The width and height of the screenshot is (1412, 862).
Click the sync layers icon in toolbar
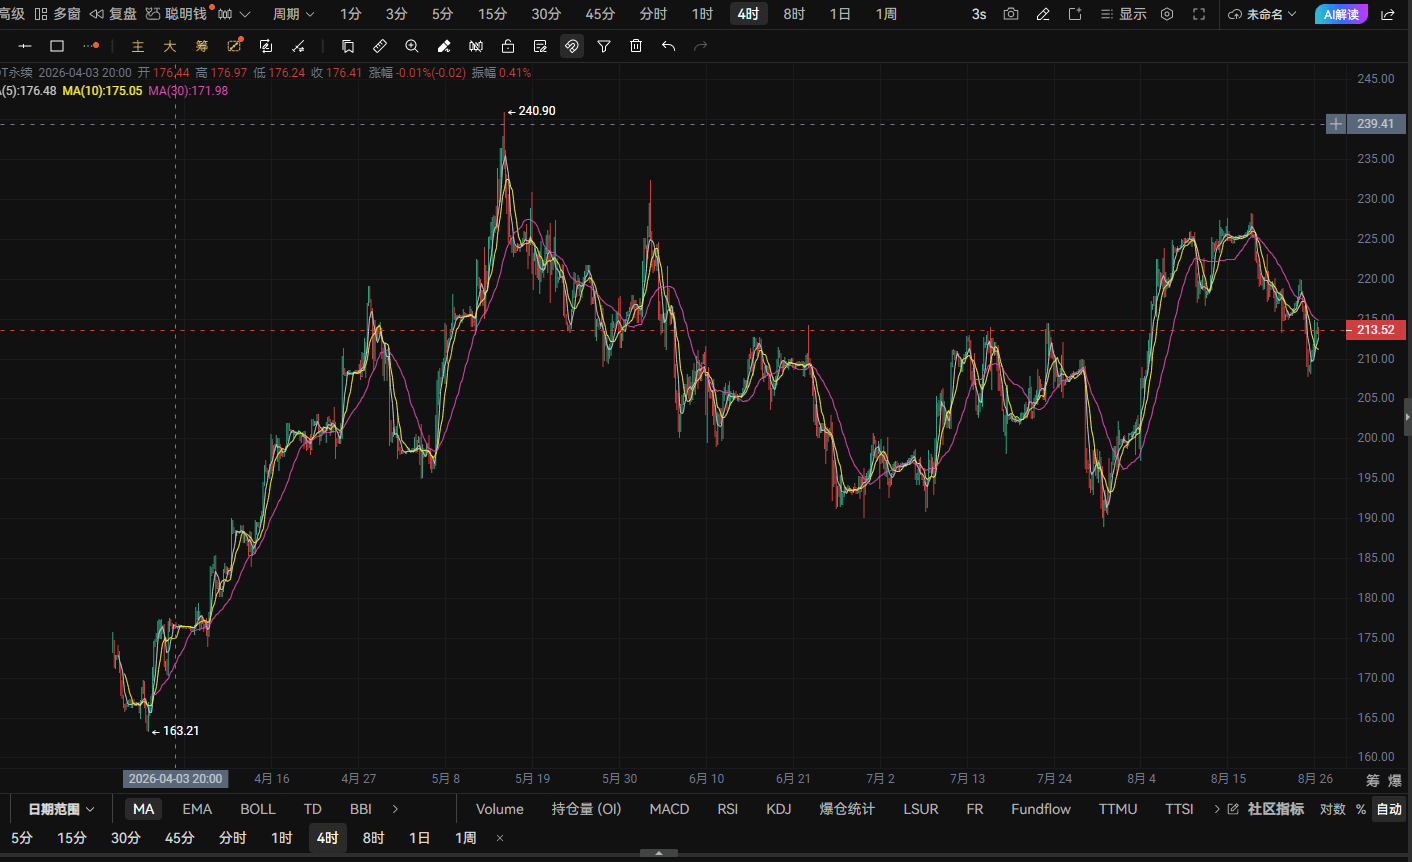pyautogui.click(x=266, y=46)
